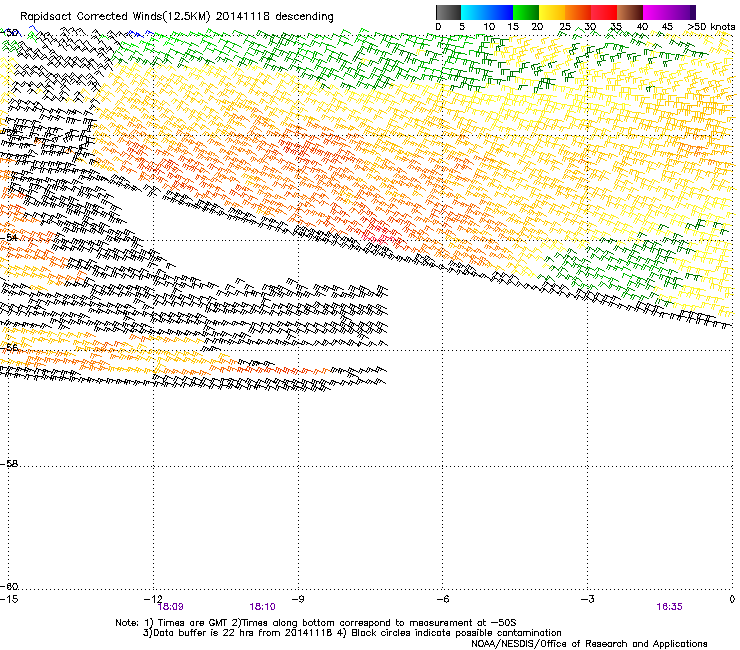Click the latitude label '-58'
740x650 pixels.
tap(9, 464)
